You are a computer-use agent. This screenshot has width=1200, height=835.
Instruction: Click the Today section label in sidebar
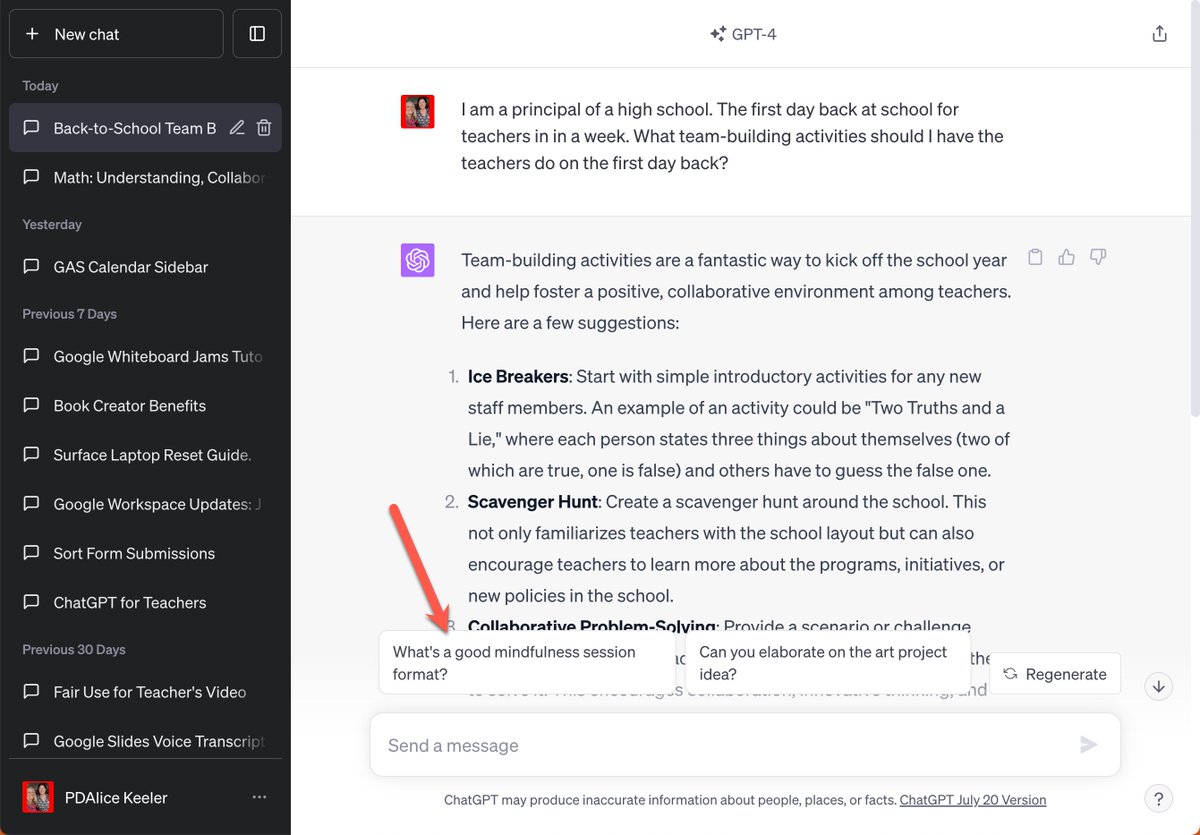tap(40, 86)
